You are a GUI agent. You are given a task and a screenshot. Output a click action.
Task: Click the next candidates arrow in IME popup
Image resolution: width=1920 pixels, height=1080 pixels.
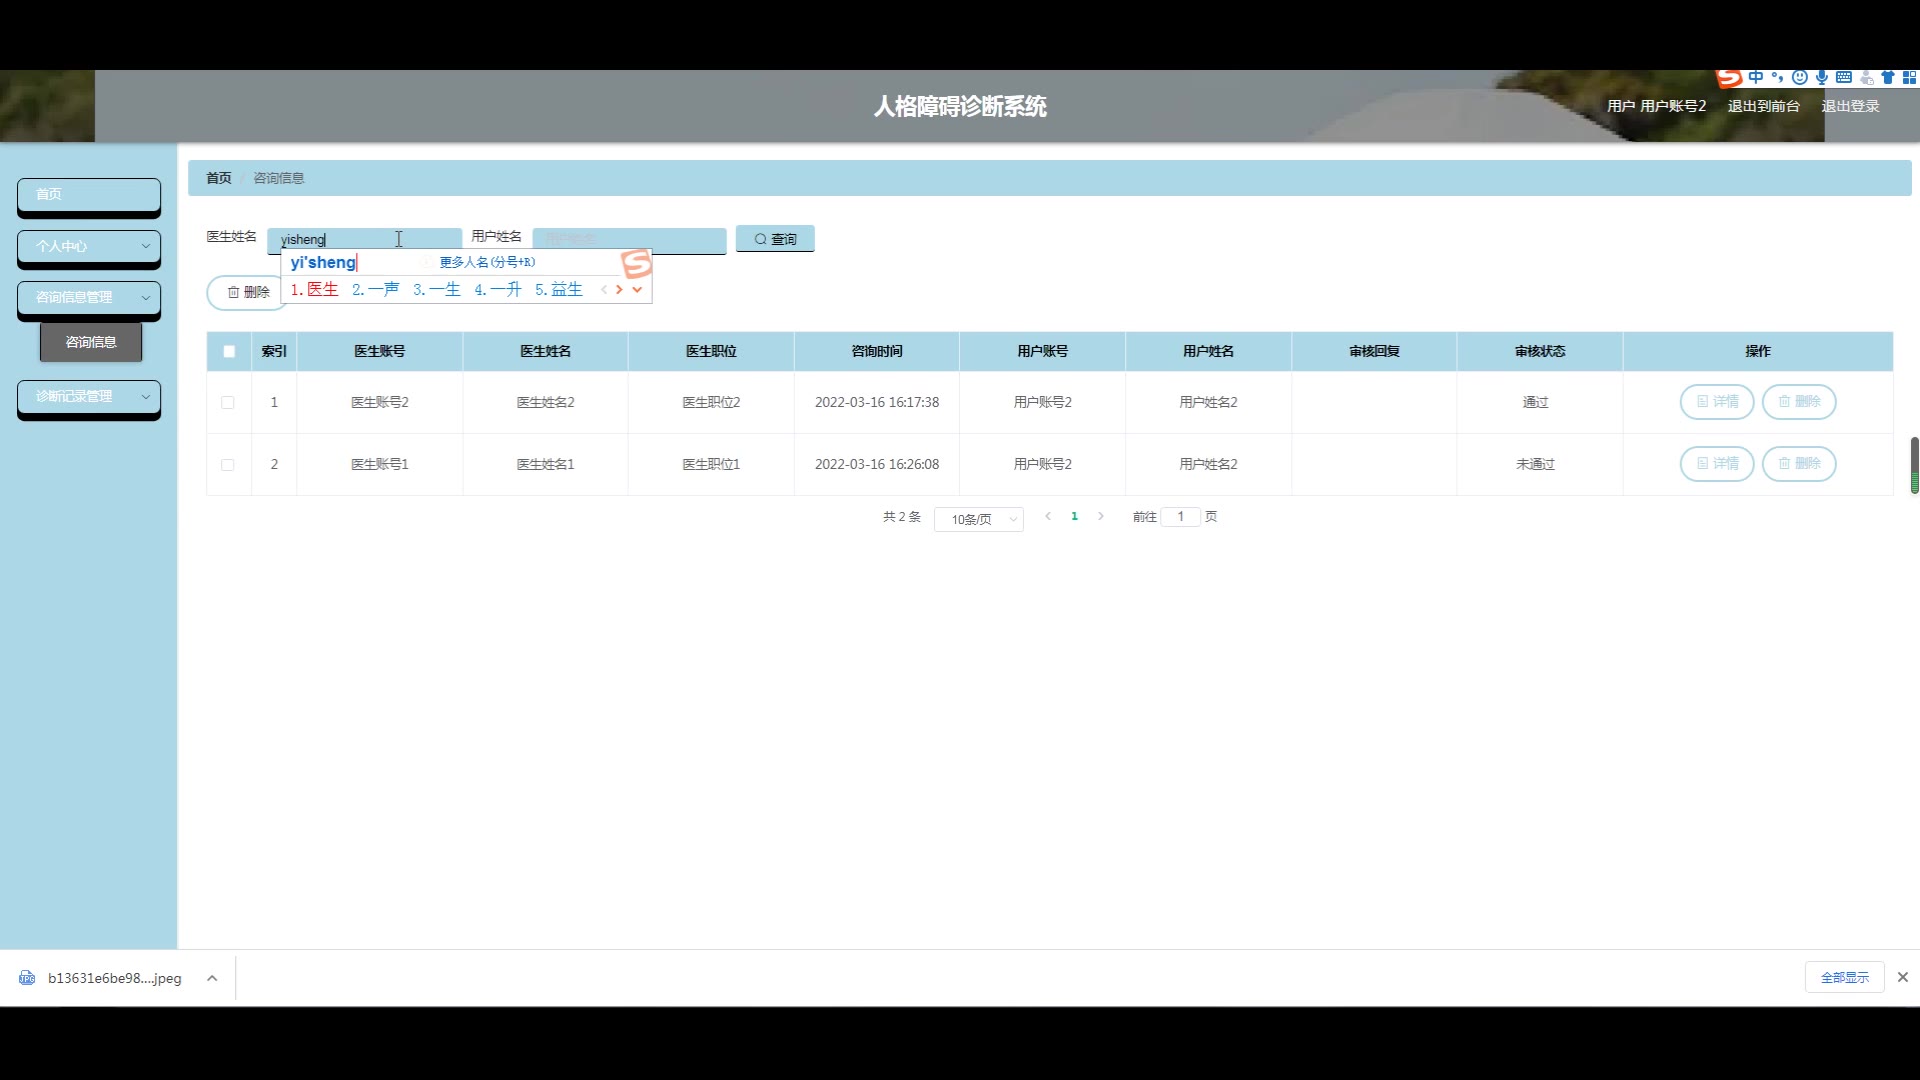point(619,290)
